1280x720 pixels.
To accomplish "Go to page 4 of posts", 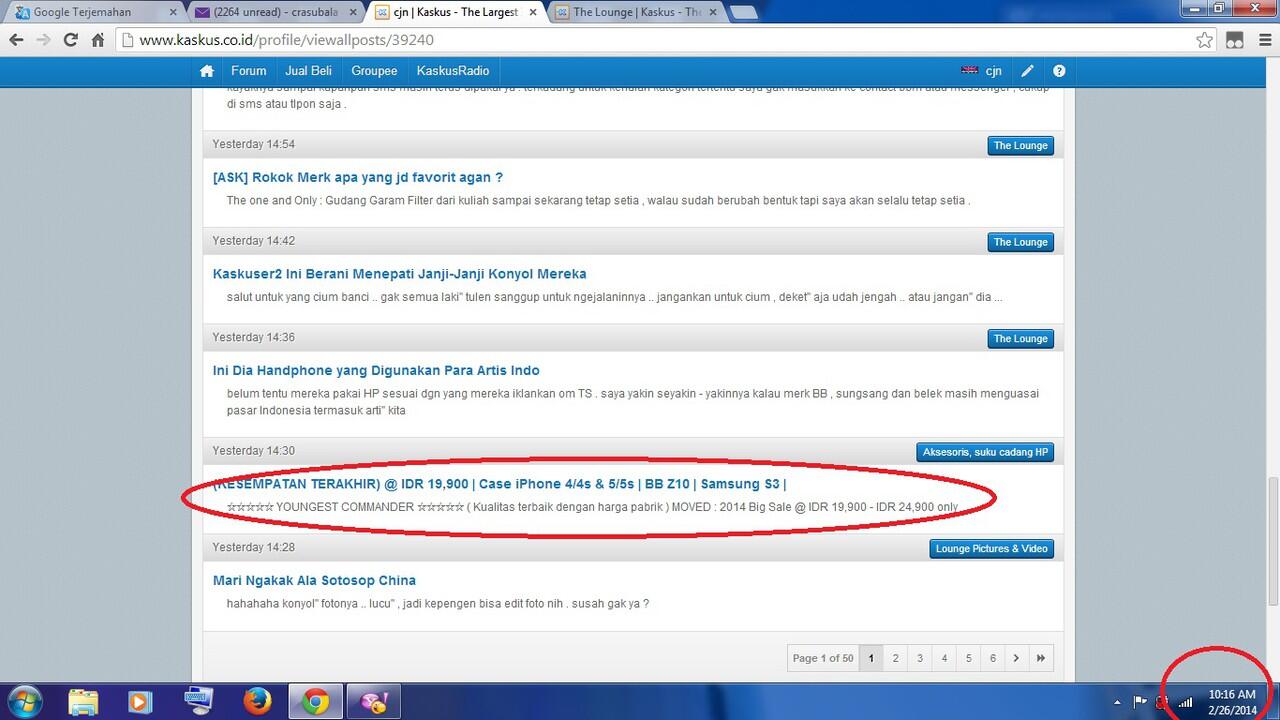I will coord(944,658).
